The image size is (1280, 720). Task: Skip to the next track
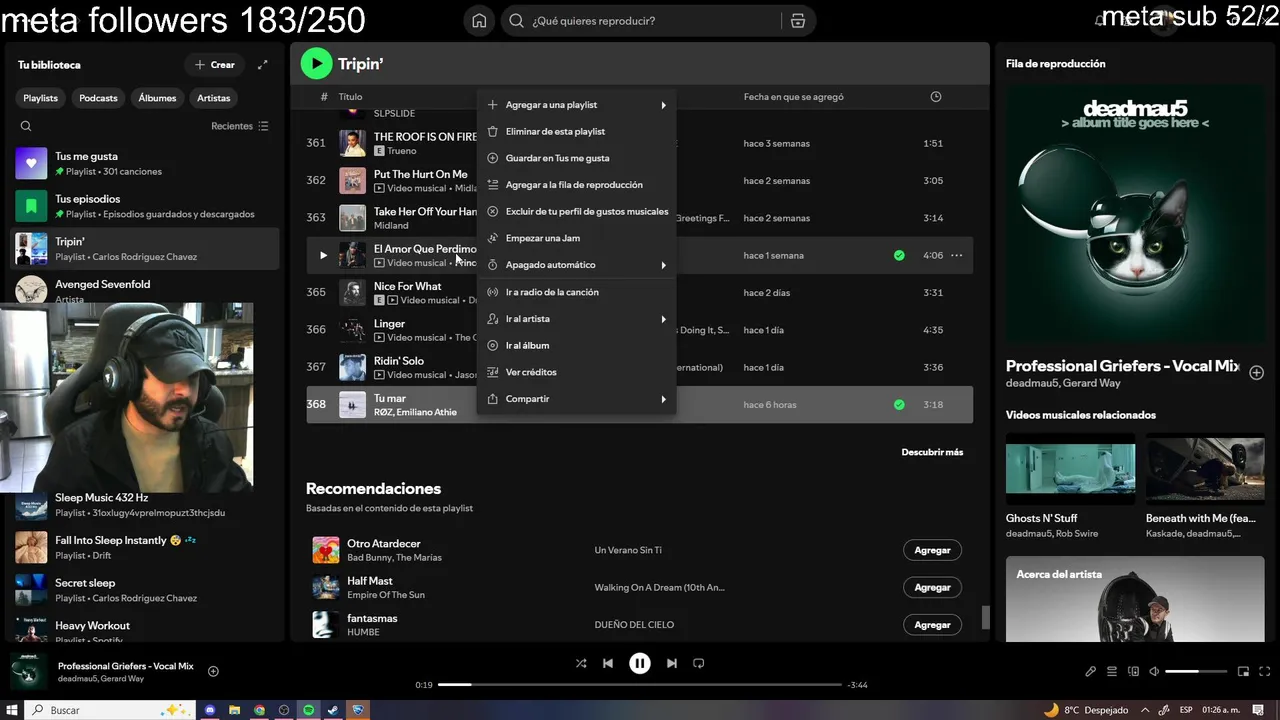(672, 663)
